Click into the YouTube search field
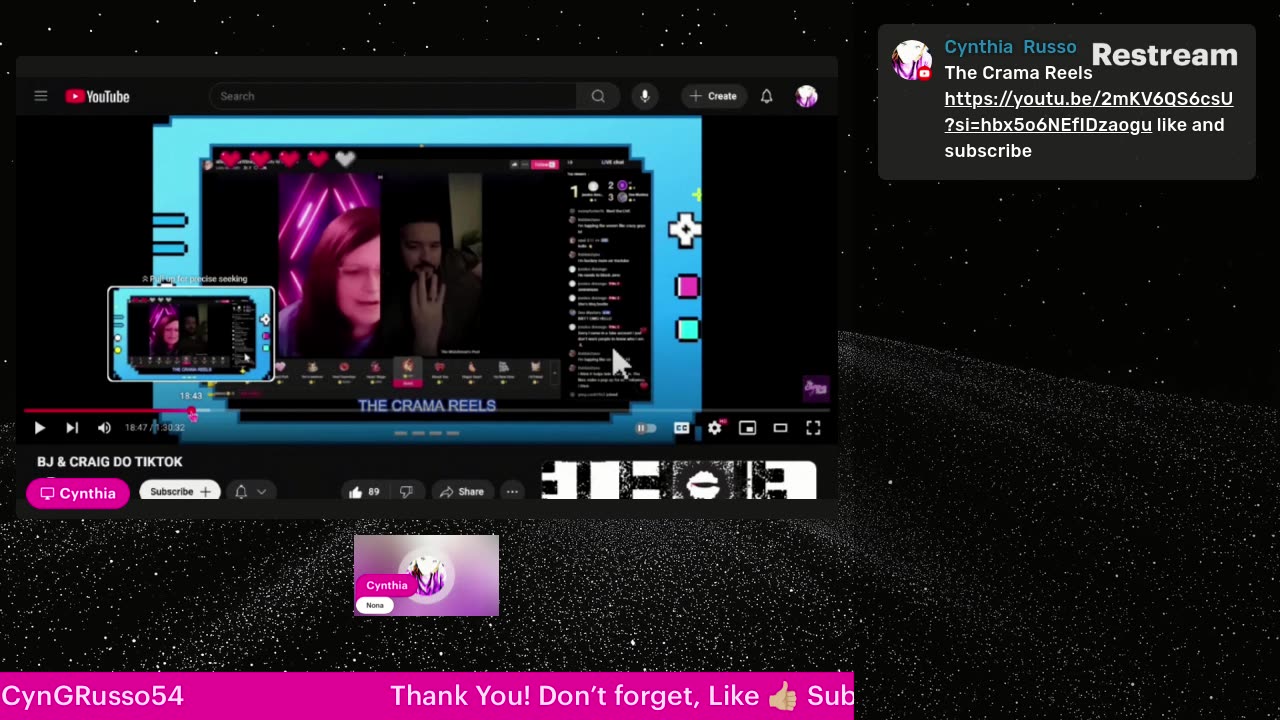 (x=393, y=96)
